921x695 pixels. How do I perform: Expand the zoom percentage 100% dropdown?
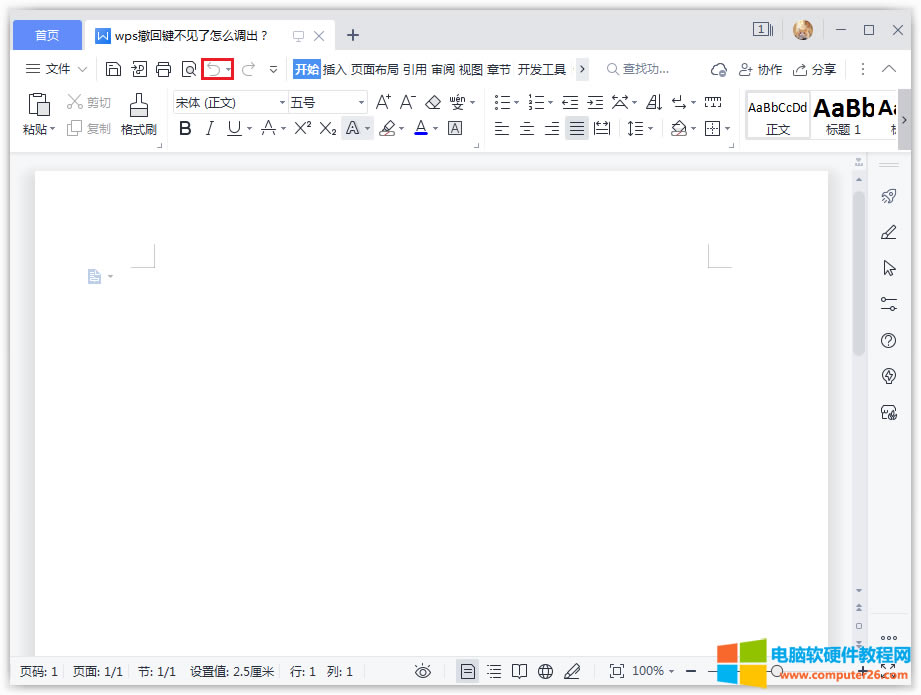(653, 671)
